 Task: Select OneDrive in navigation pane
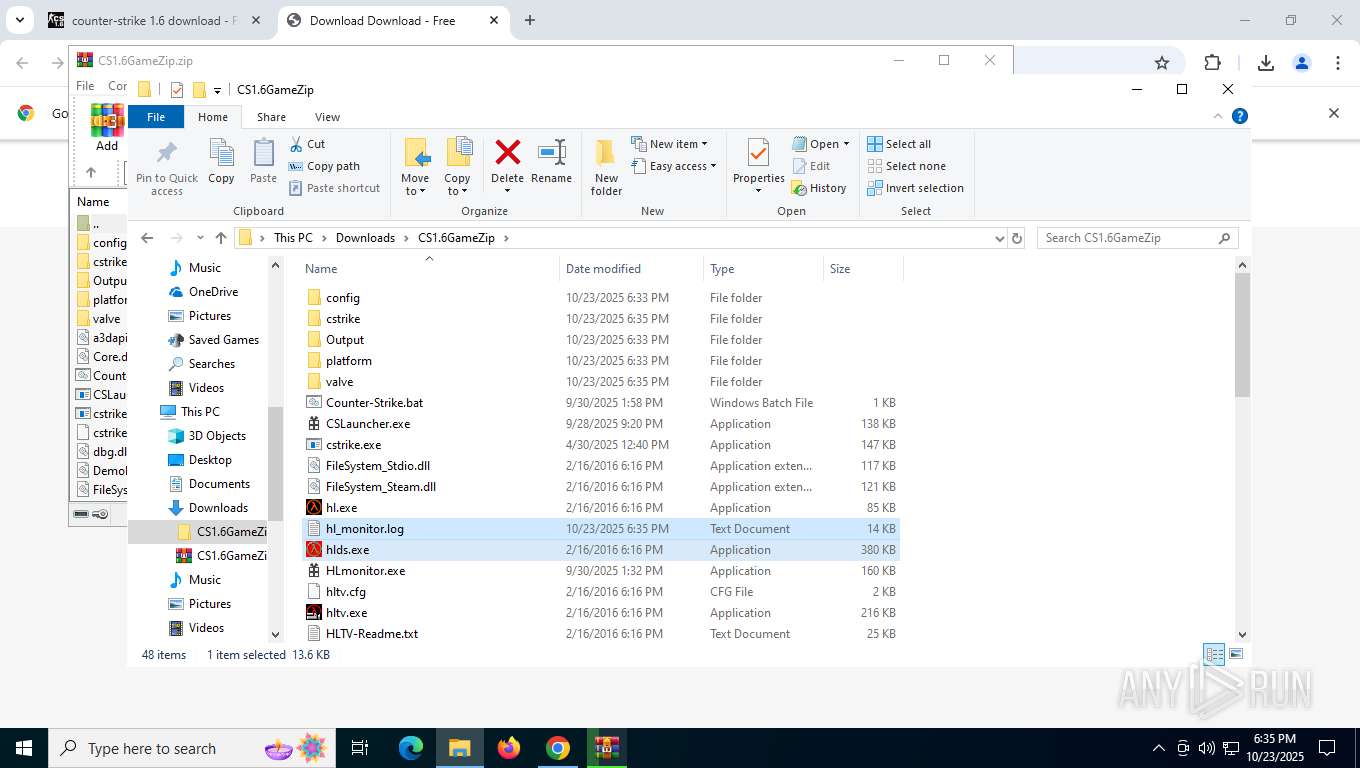click(x=213, y=292)
